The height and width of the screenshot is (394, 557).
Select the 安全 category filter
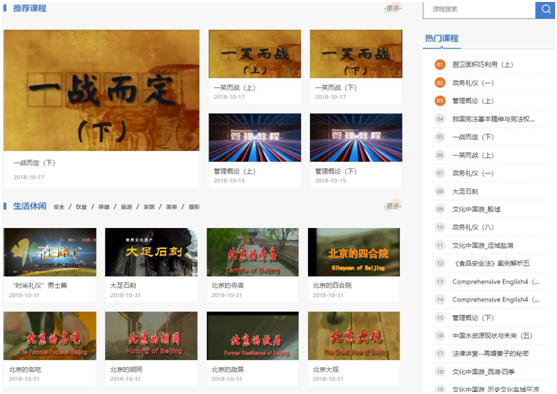click(59, 207)
